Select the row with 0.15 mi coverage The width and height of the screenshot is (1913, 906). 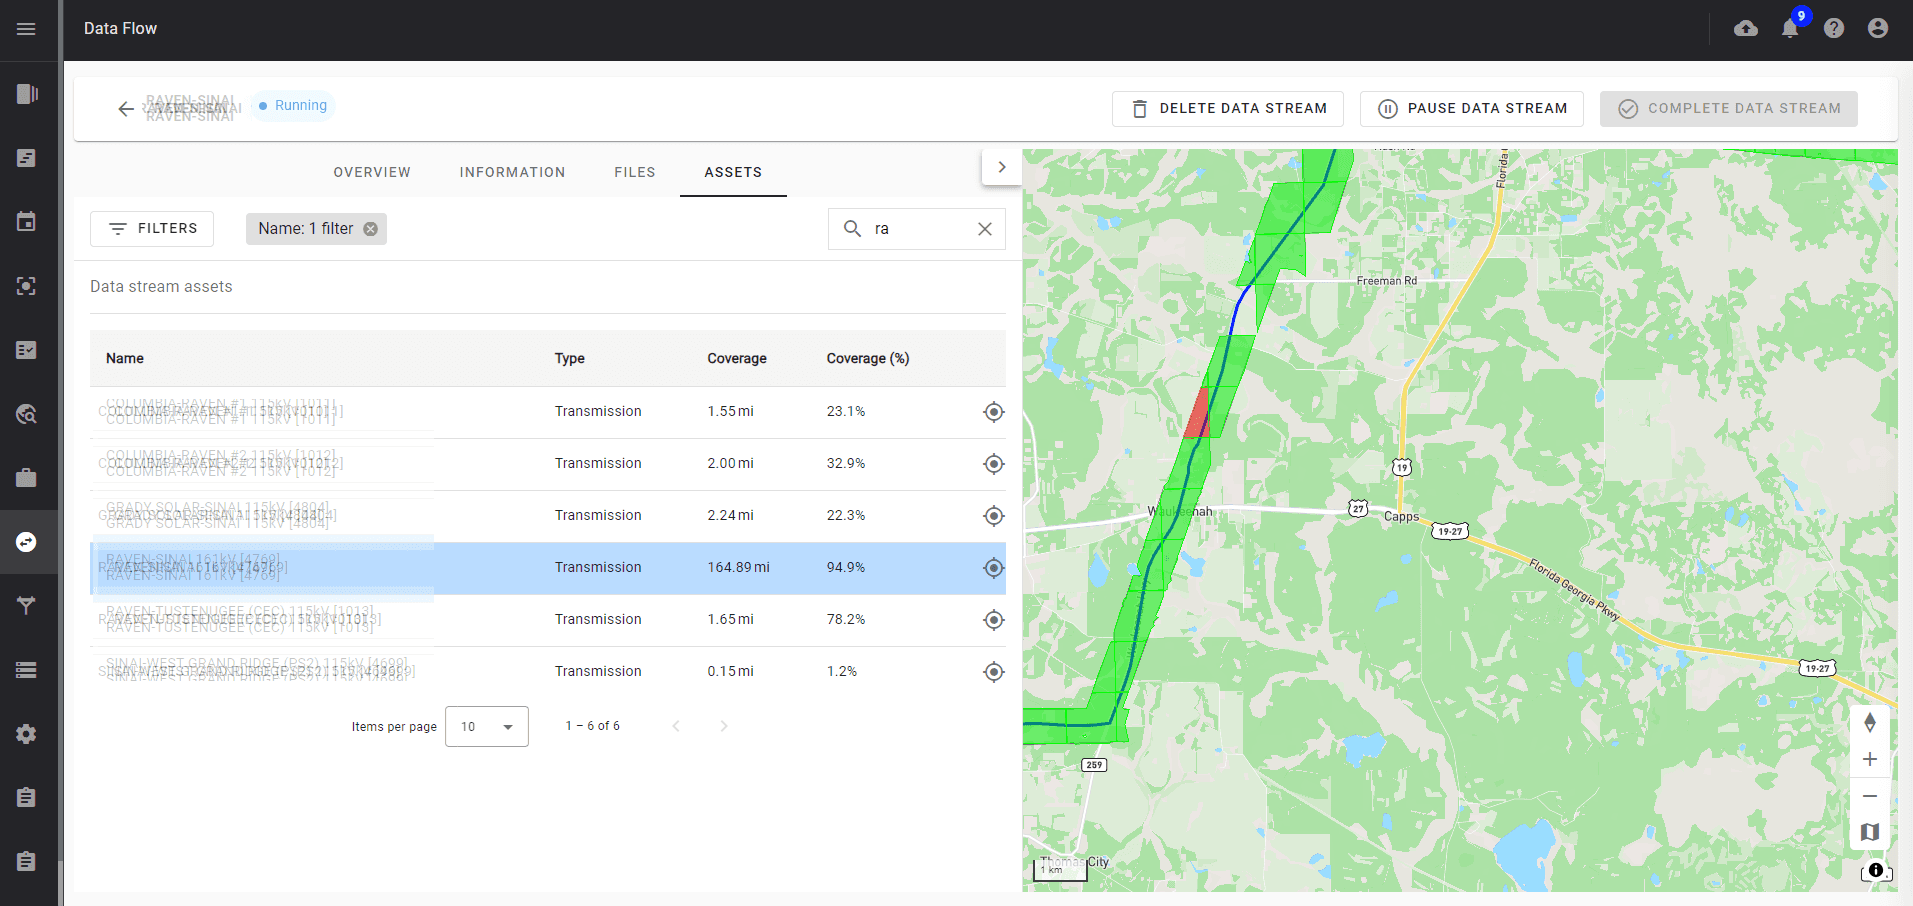548,672
